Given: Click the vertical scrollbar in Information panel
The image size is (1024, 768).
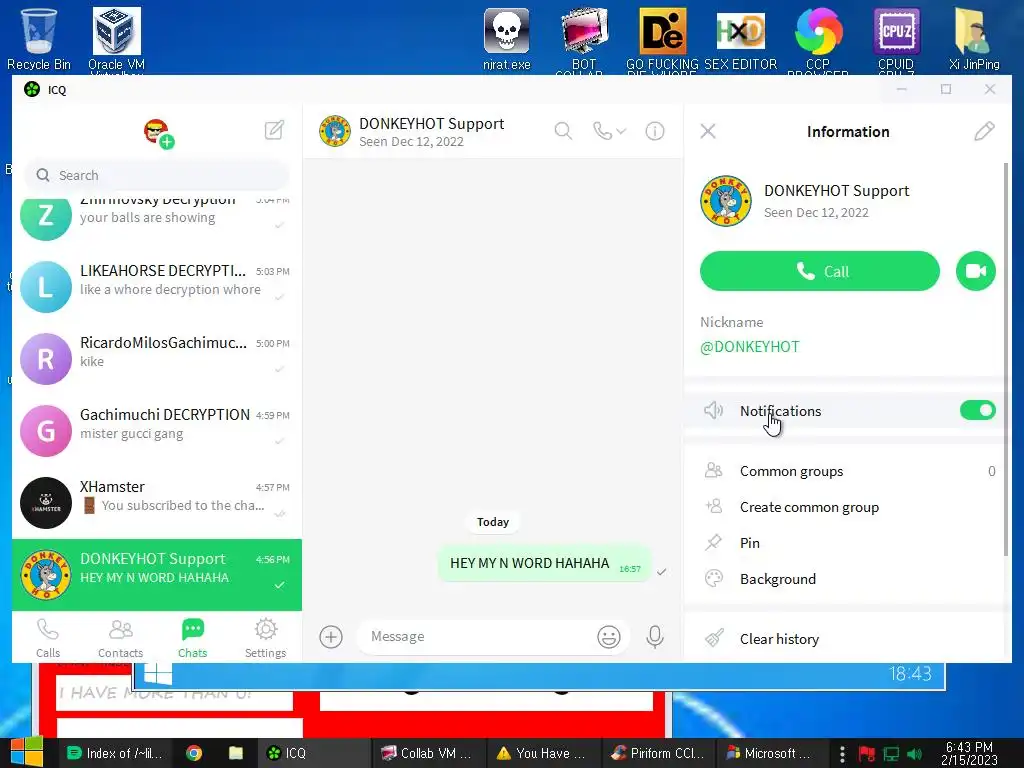Looking at the screenshot, I should (x=1006, y=359).
